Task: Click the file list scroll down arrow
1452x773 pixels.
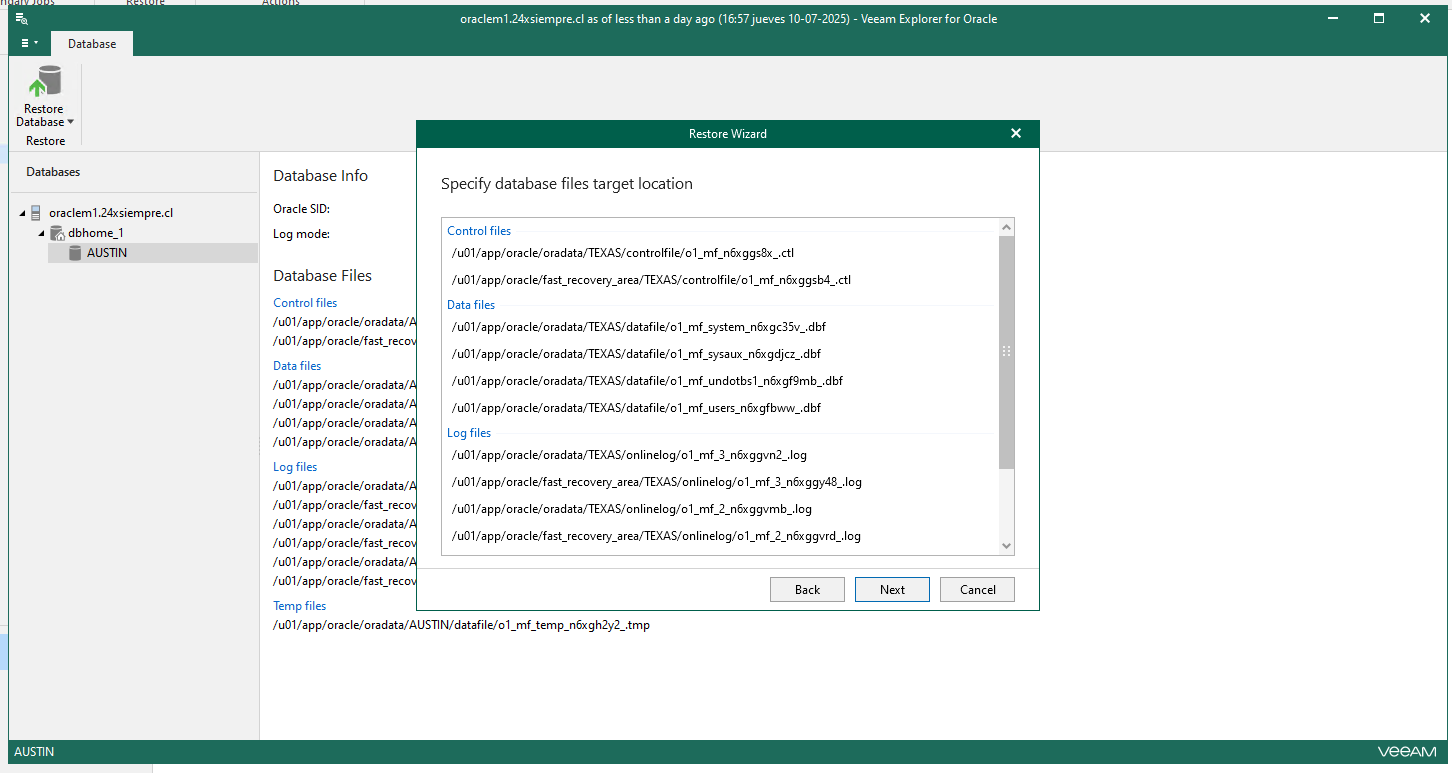Action: [1007, 546]
